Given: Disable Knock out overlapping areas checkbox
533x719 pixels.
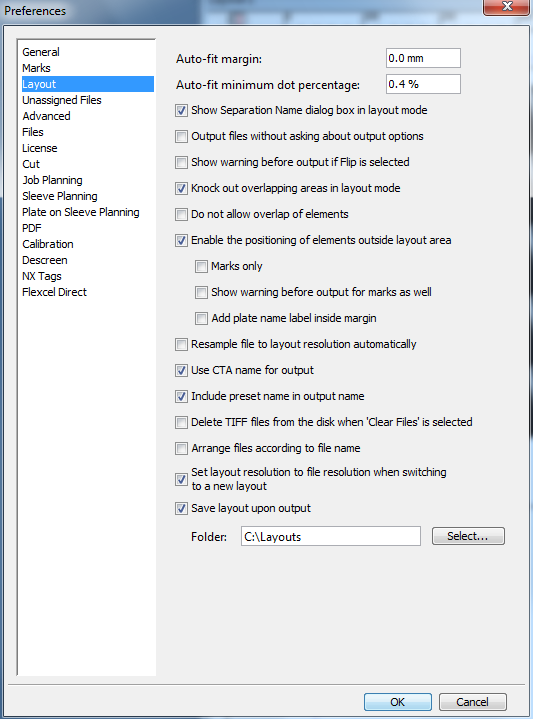Looking at the screenshot, I should pos(181,188).
